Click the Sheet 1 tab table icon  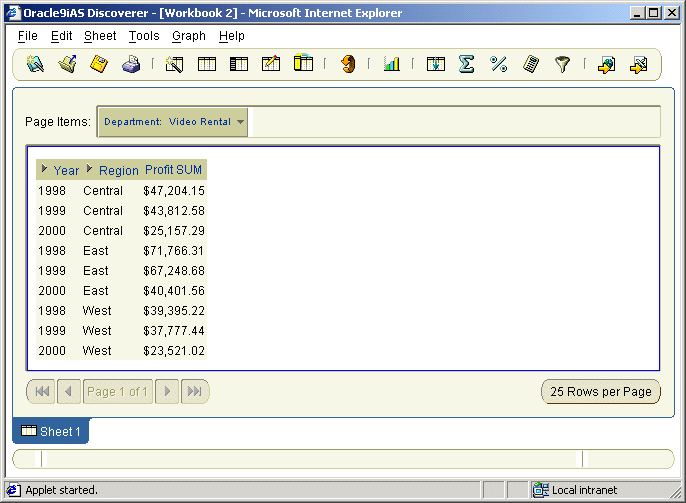pyautogui.click(x=29, y=431)
